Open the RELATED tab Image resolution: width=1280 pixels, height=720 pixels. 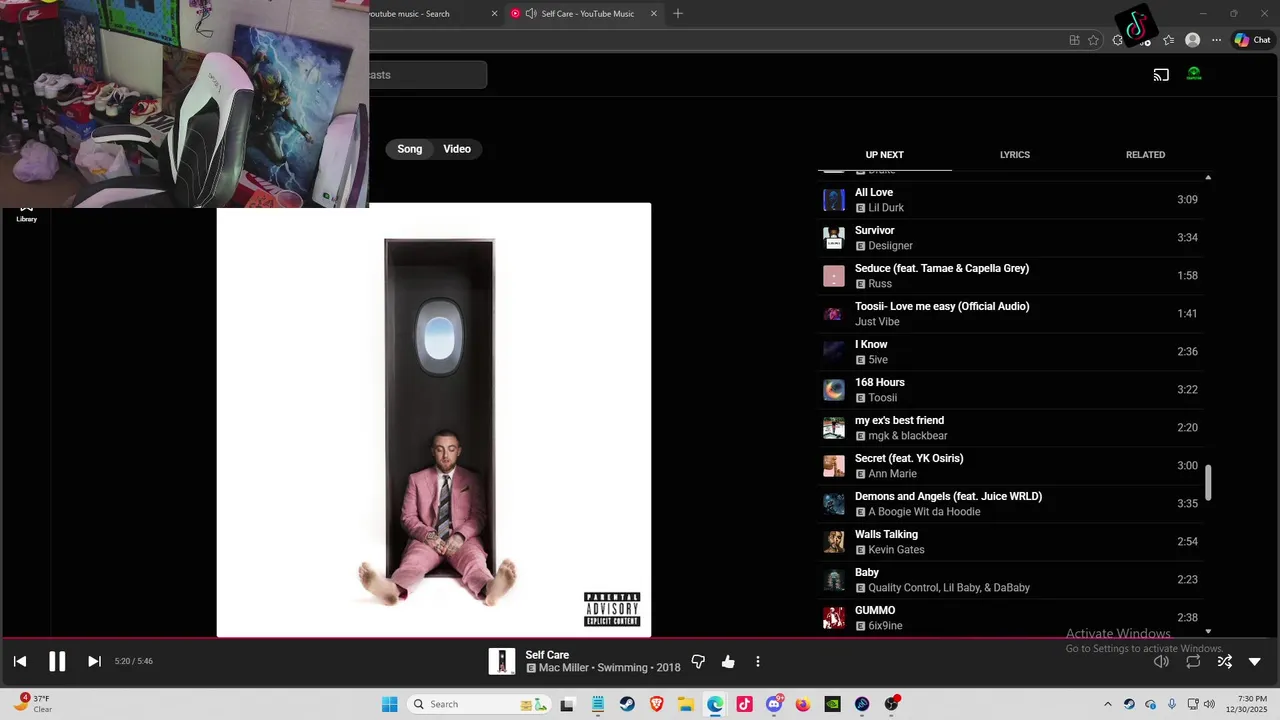pyautogui.click(x=1145, y=155)
